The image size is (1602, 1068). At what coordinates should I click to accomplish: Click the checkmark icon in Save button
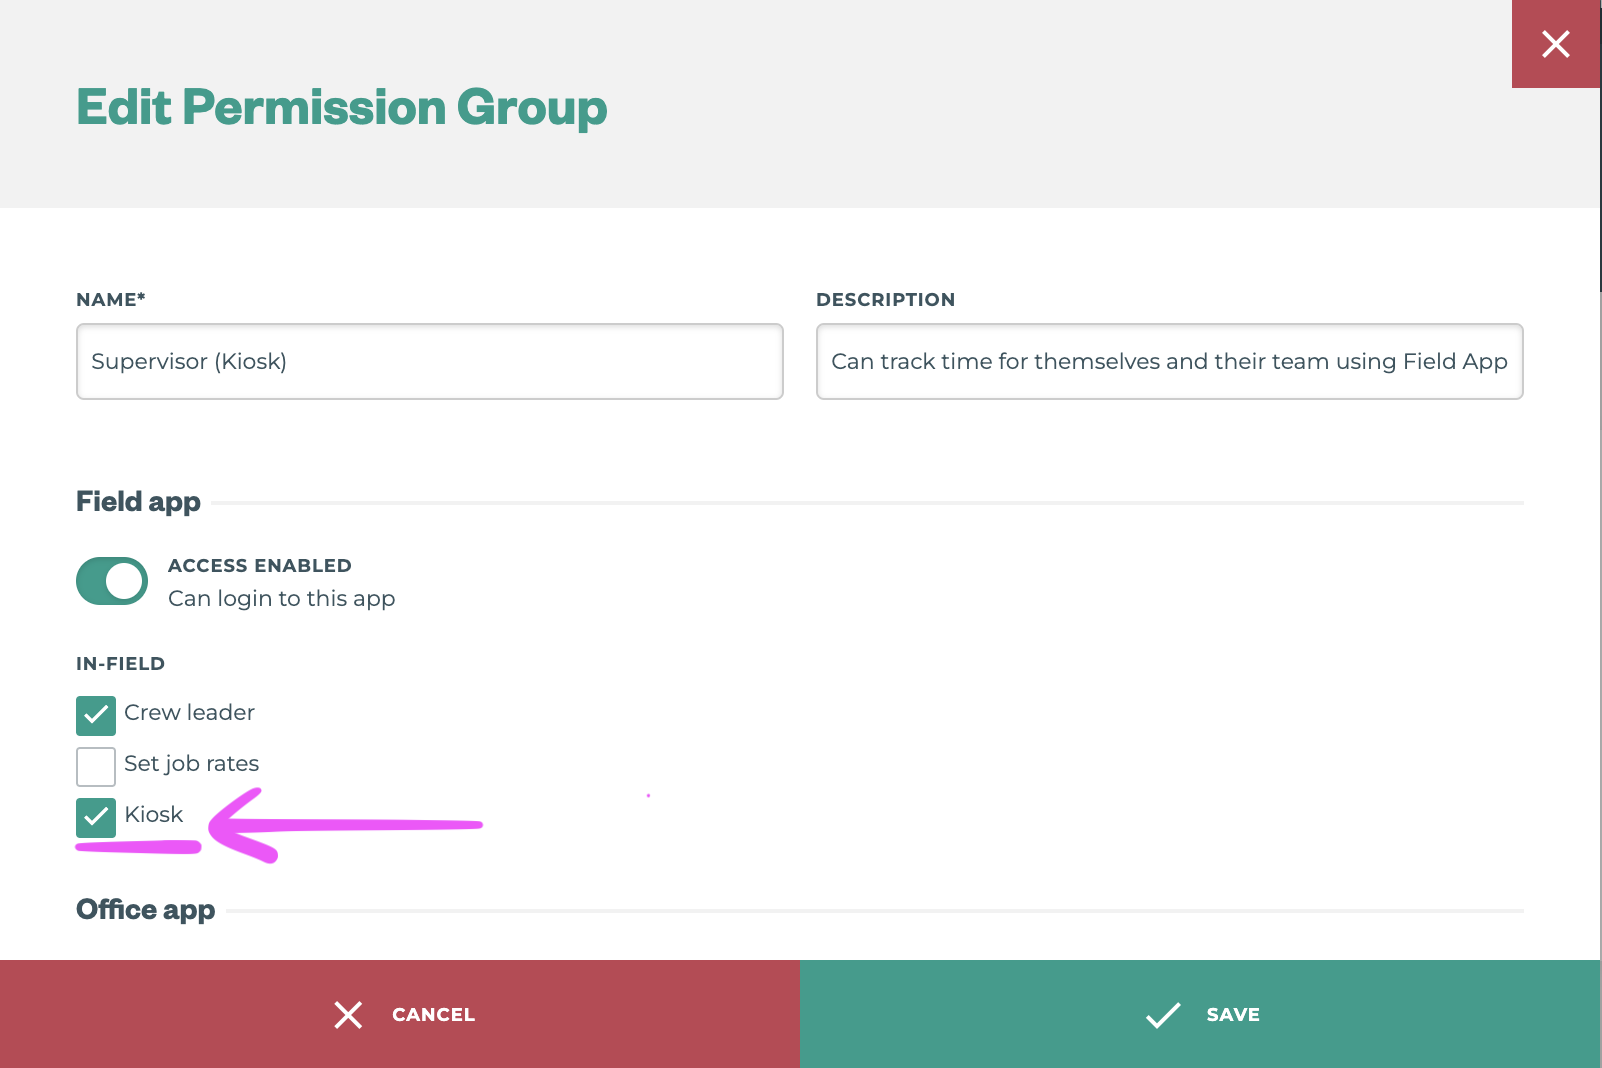click(1163, 1015)
